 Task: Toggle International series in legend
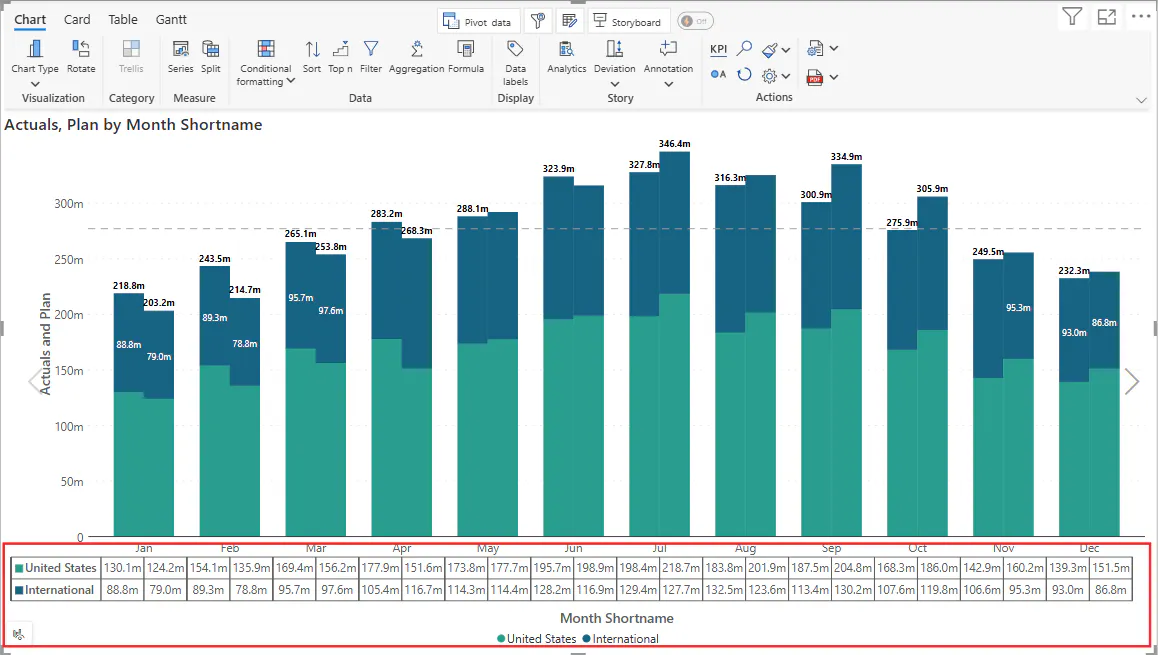[624, 639]
